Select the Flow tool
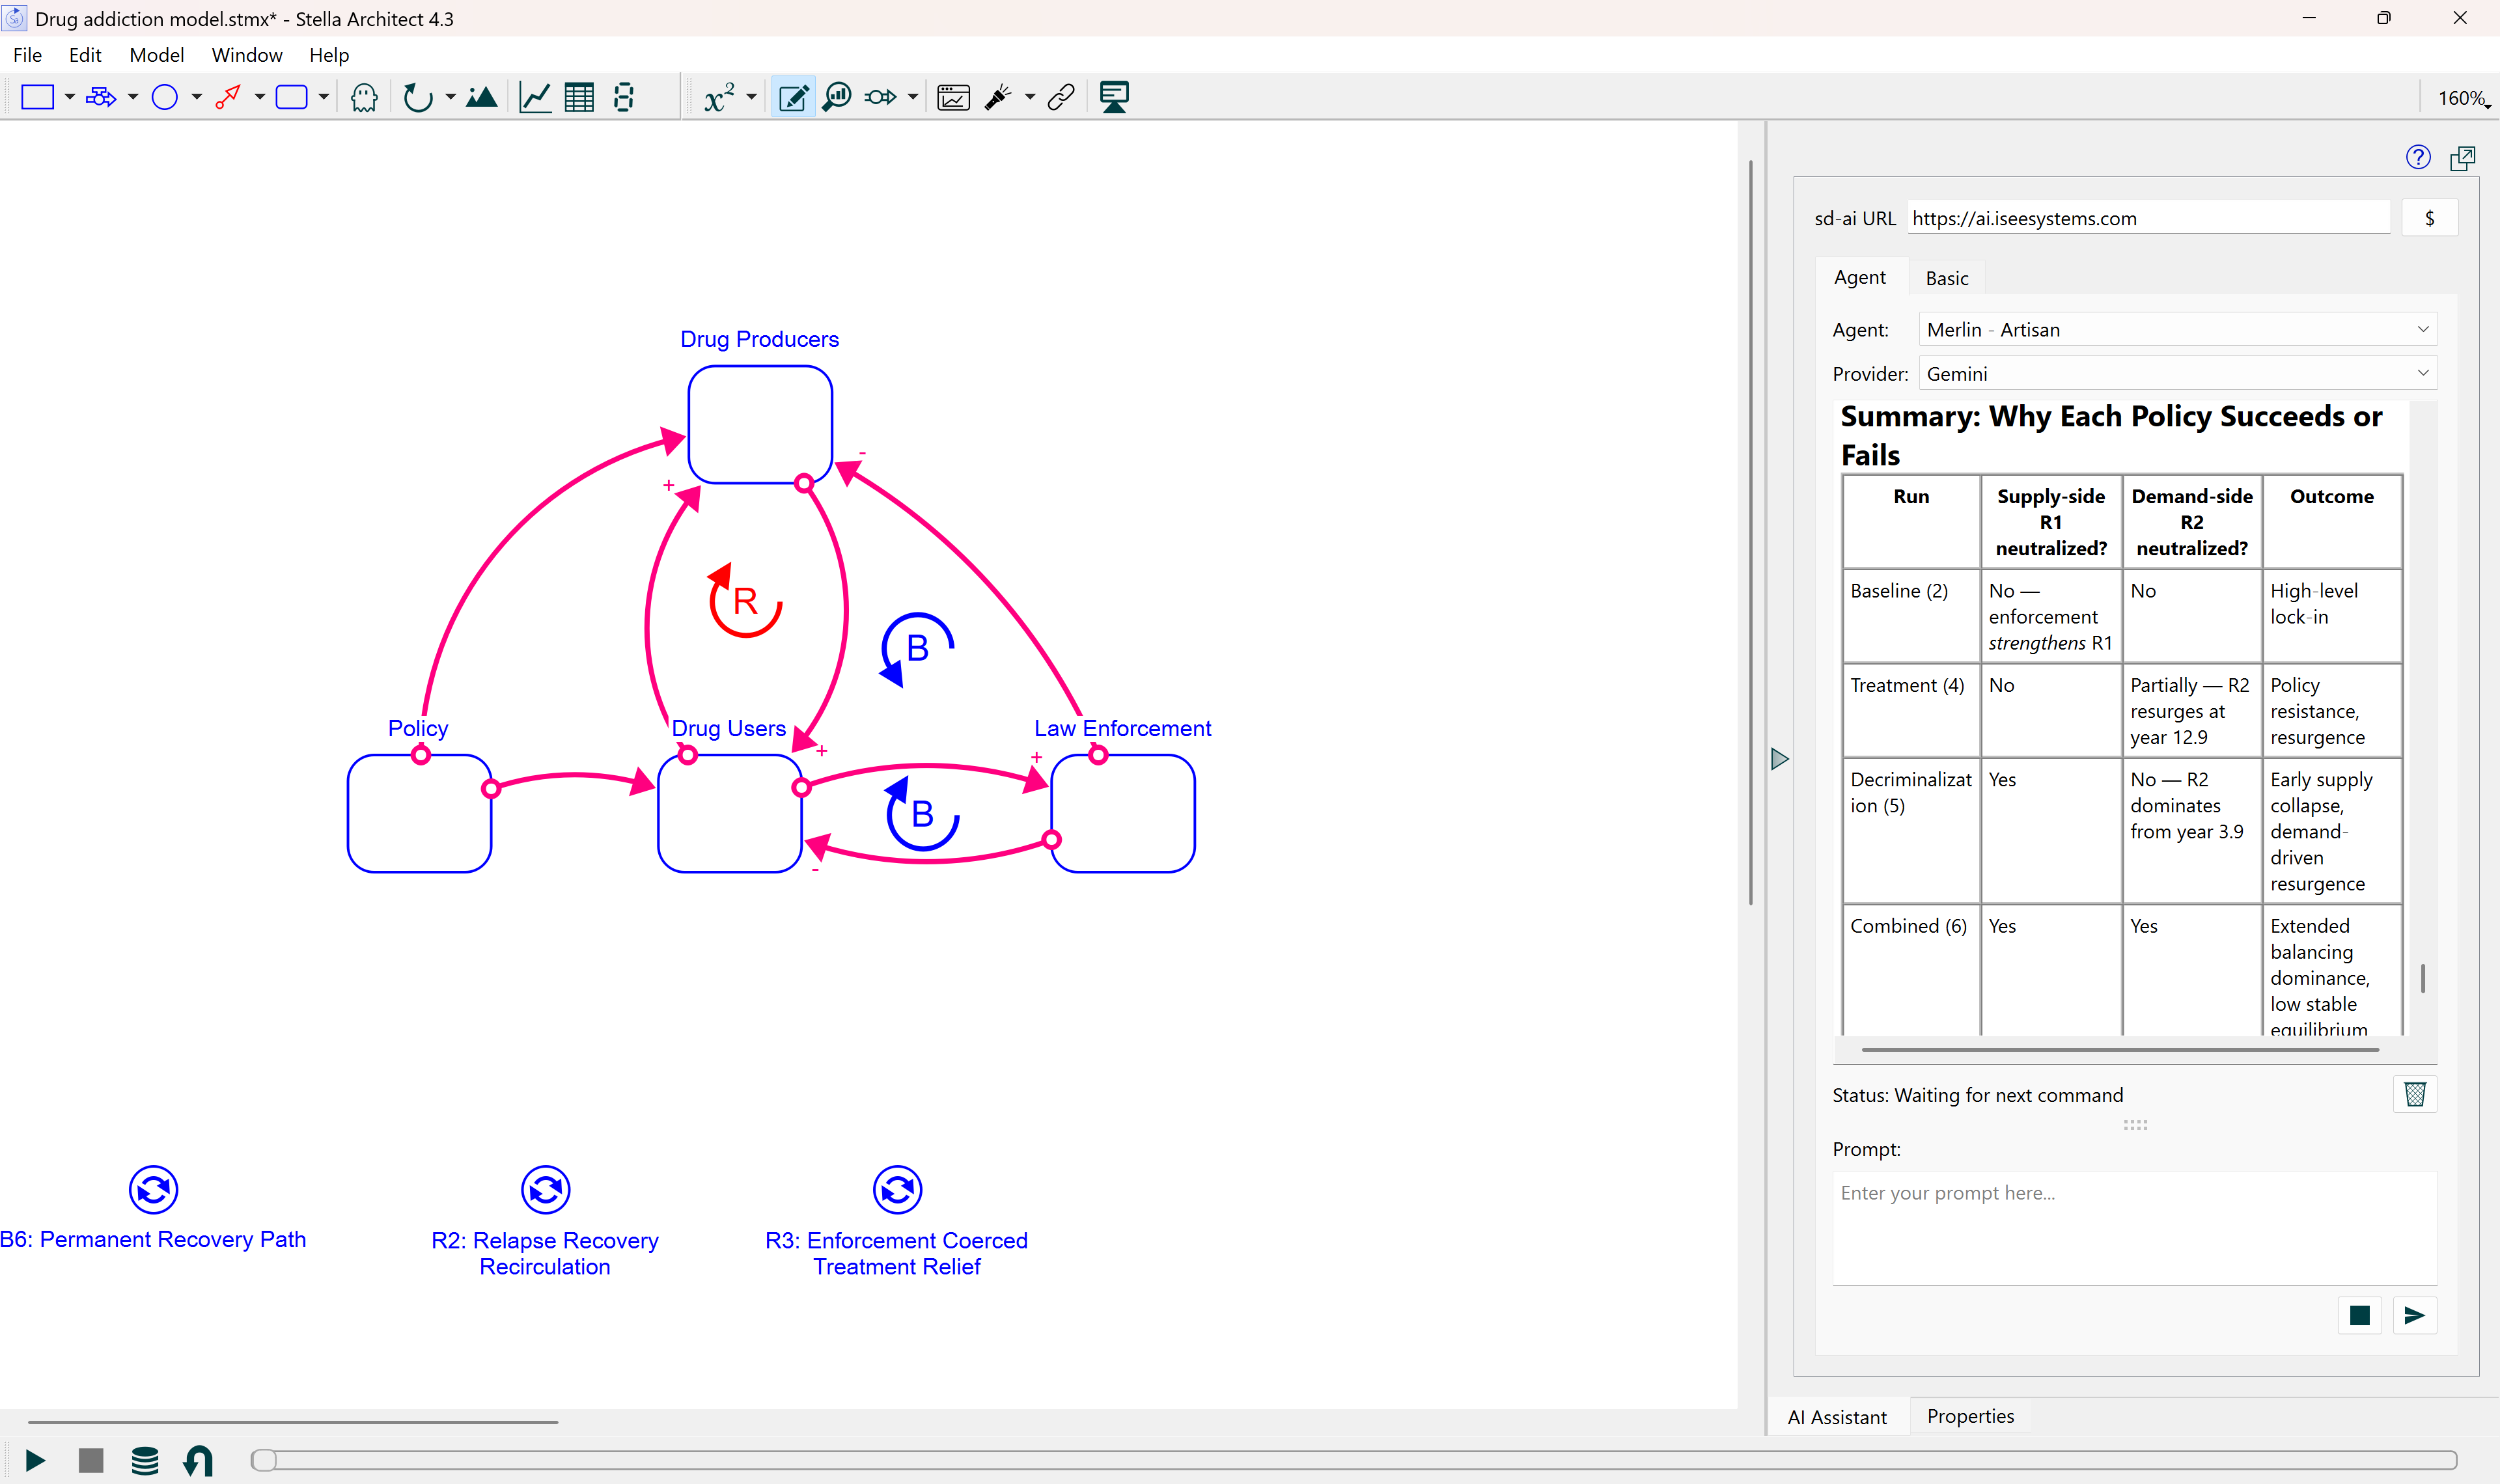This screenshot has height=1484, width=2500. coord(101,97)
